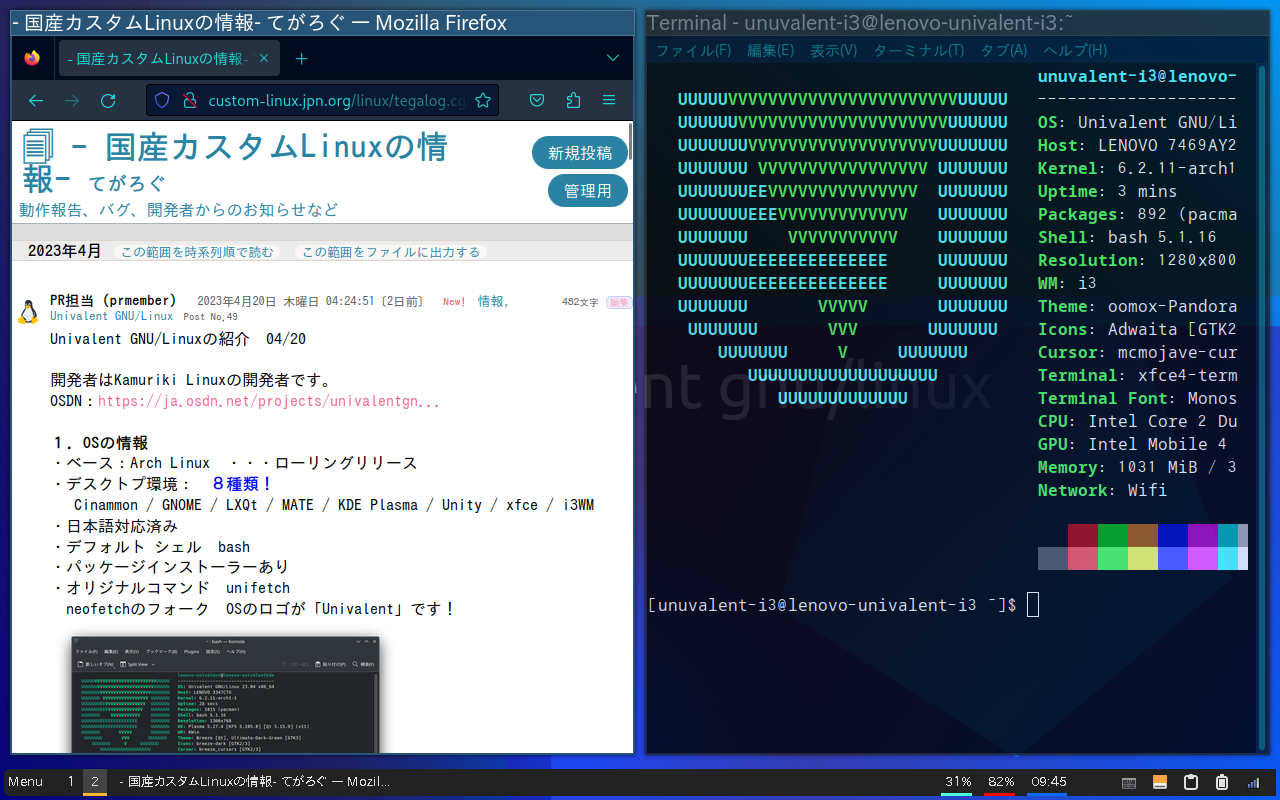
Task: Open a new Firefox tab with the plus button
Action: [301, 59]
